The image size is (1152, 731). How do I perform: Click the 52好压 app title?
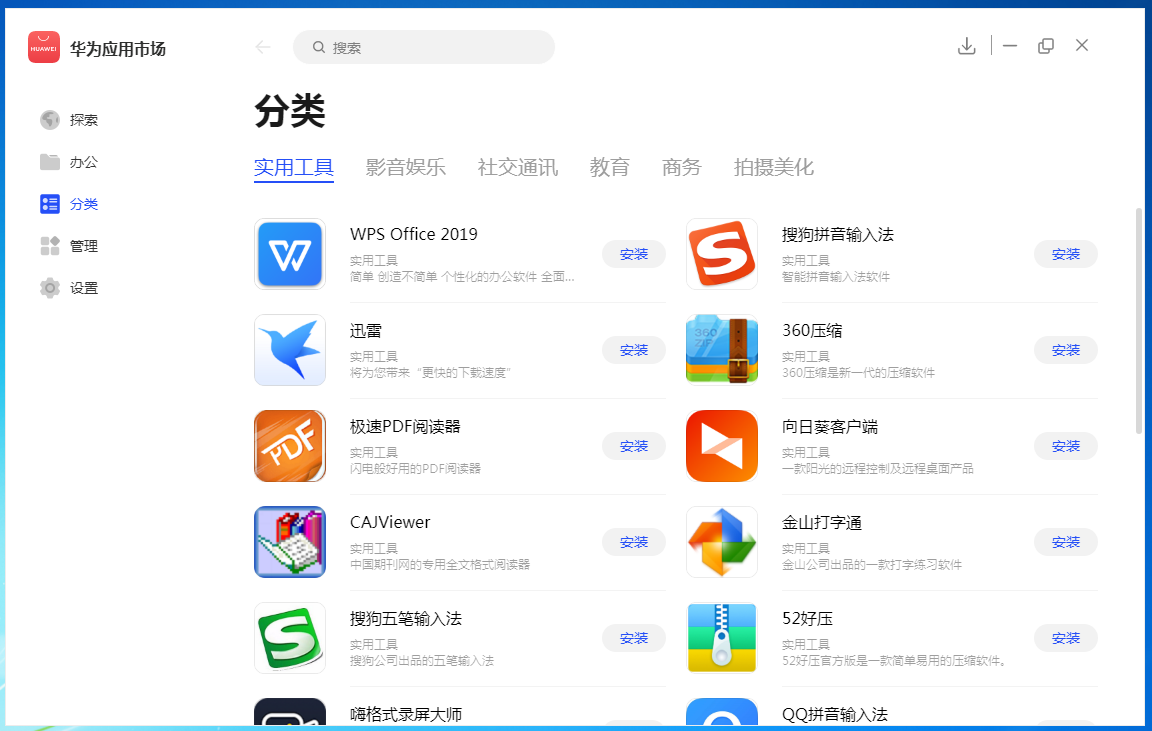pos(807,619)
